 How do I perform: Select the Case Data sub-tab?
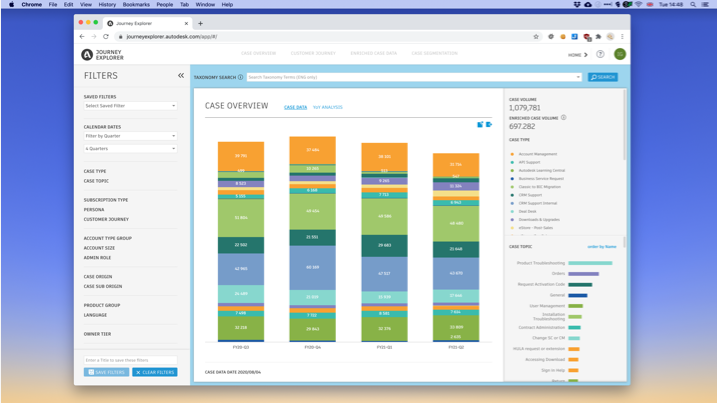295,107
